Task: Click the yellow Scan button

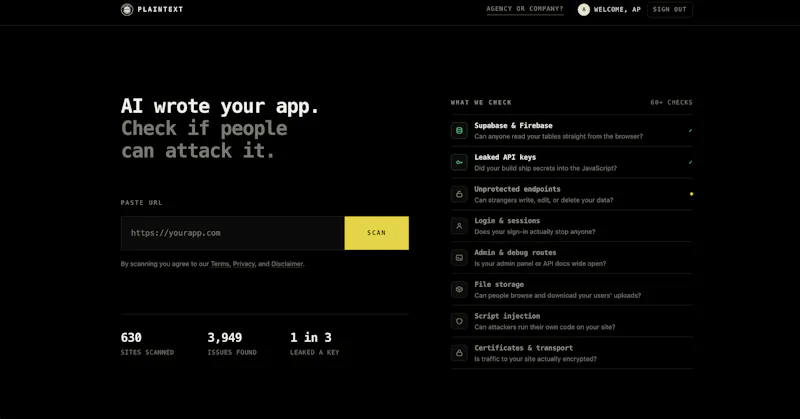Action: point(377,233)
